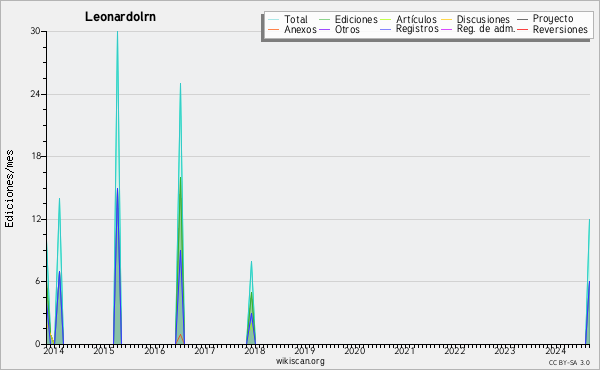Click the CC BY-SA 3.0 license text
This screenshot has width=600, height=370.
pyautogui.click(x=569, y=362)
